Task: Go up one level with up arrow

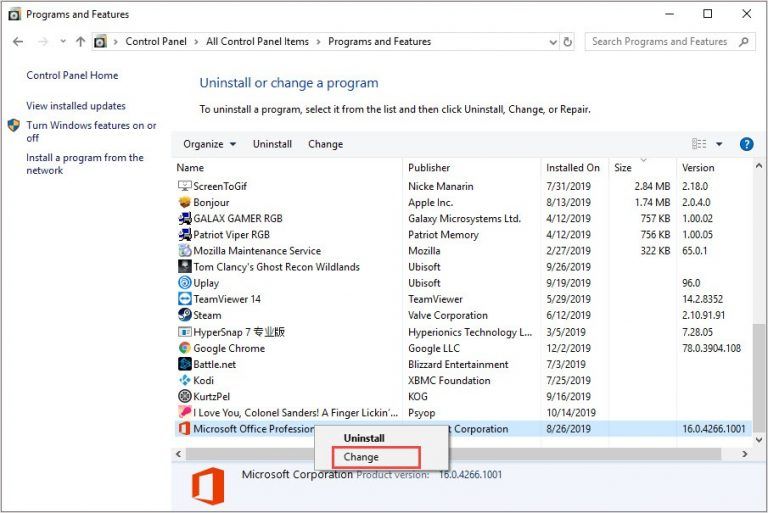Action: (x=80, y=42)
